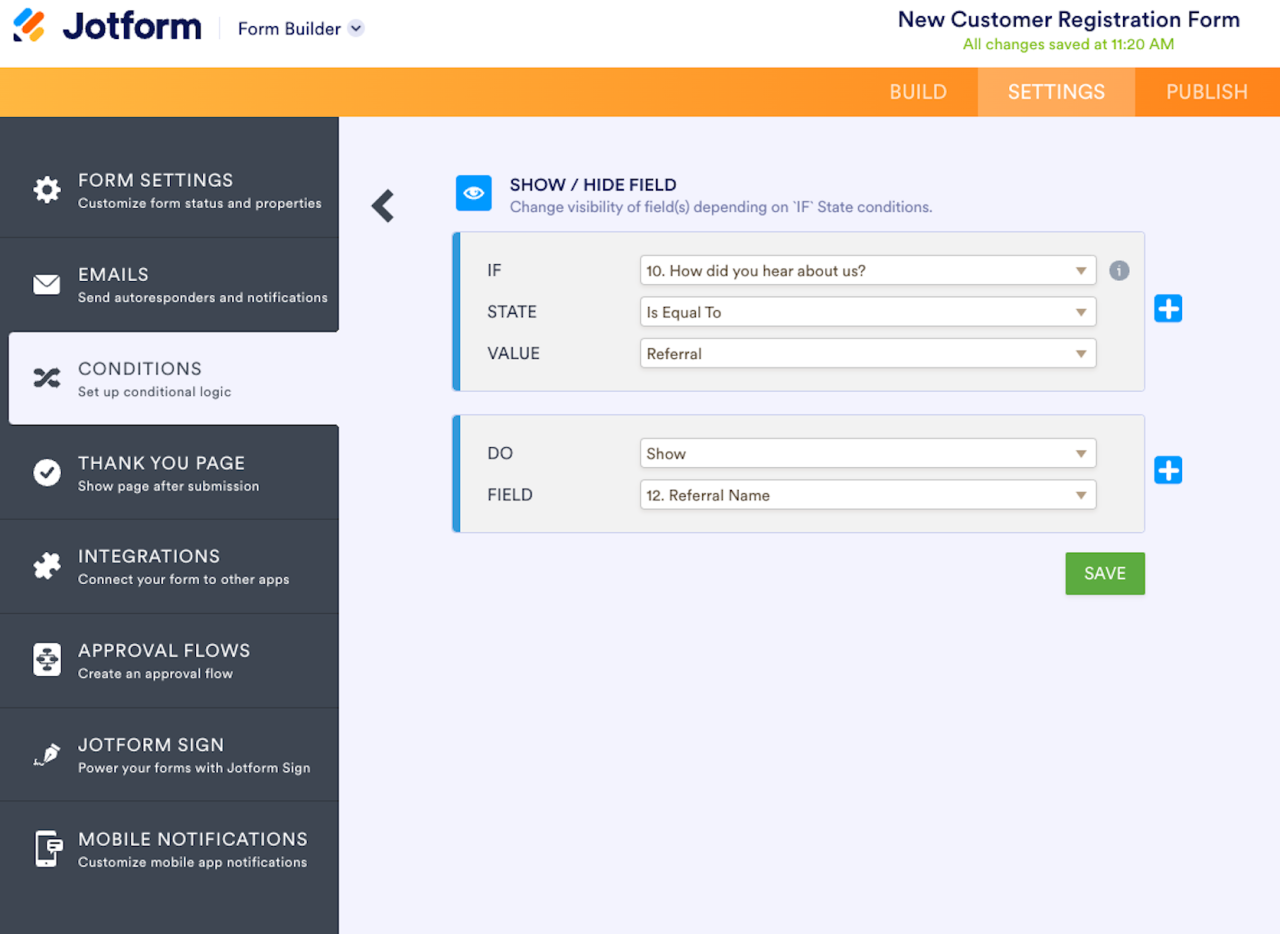Viewport: 1280px width, 934px height.
Task: Open the Mobile Notifications menu item
Action: [x=169, y=849]
